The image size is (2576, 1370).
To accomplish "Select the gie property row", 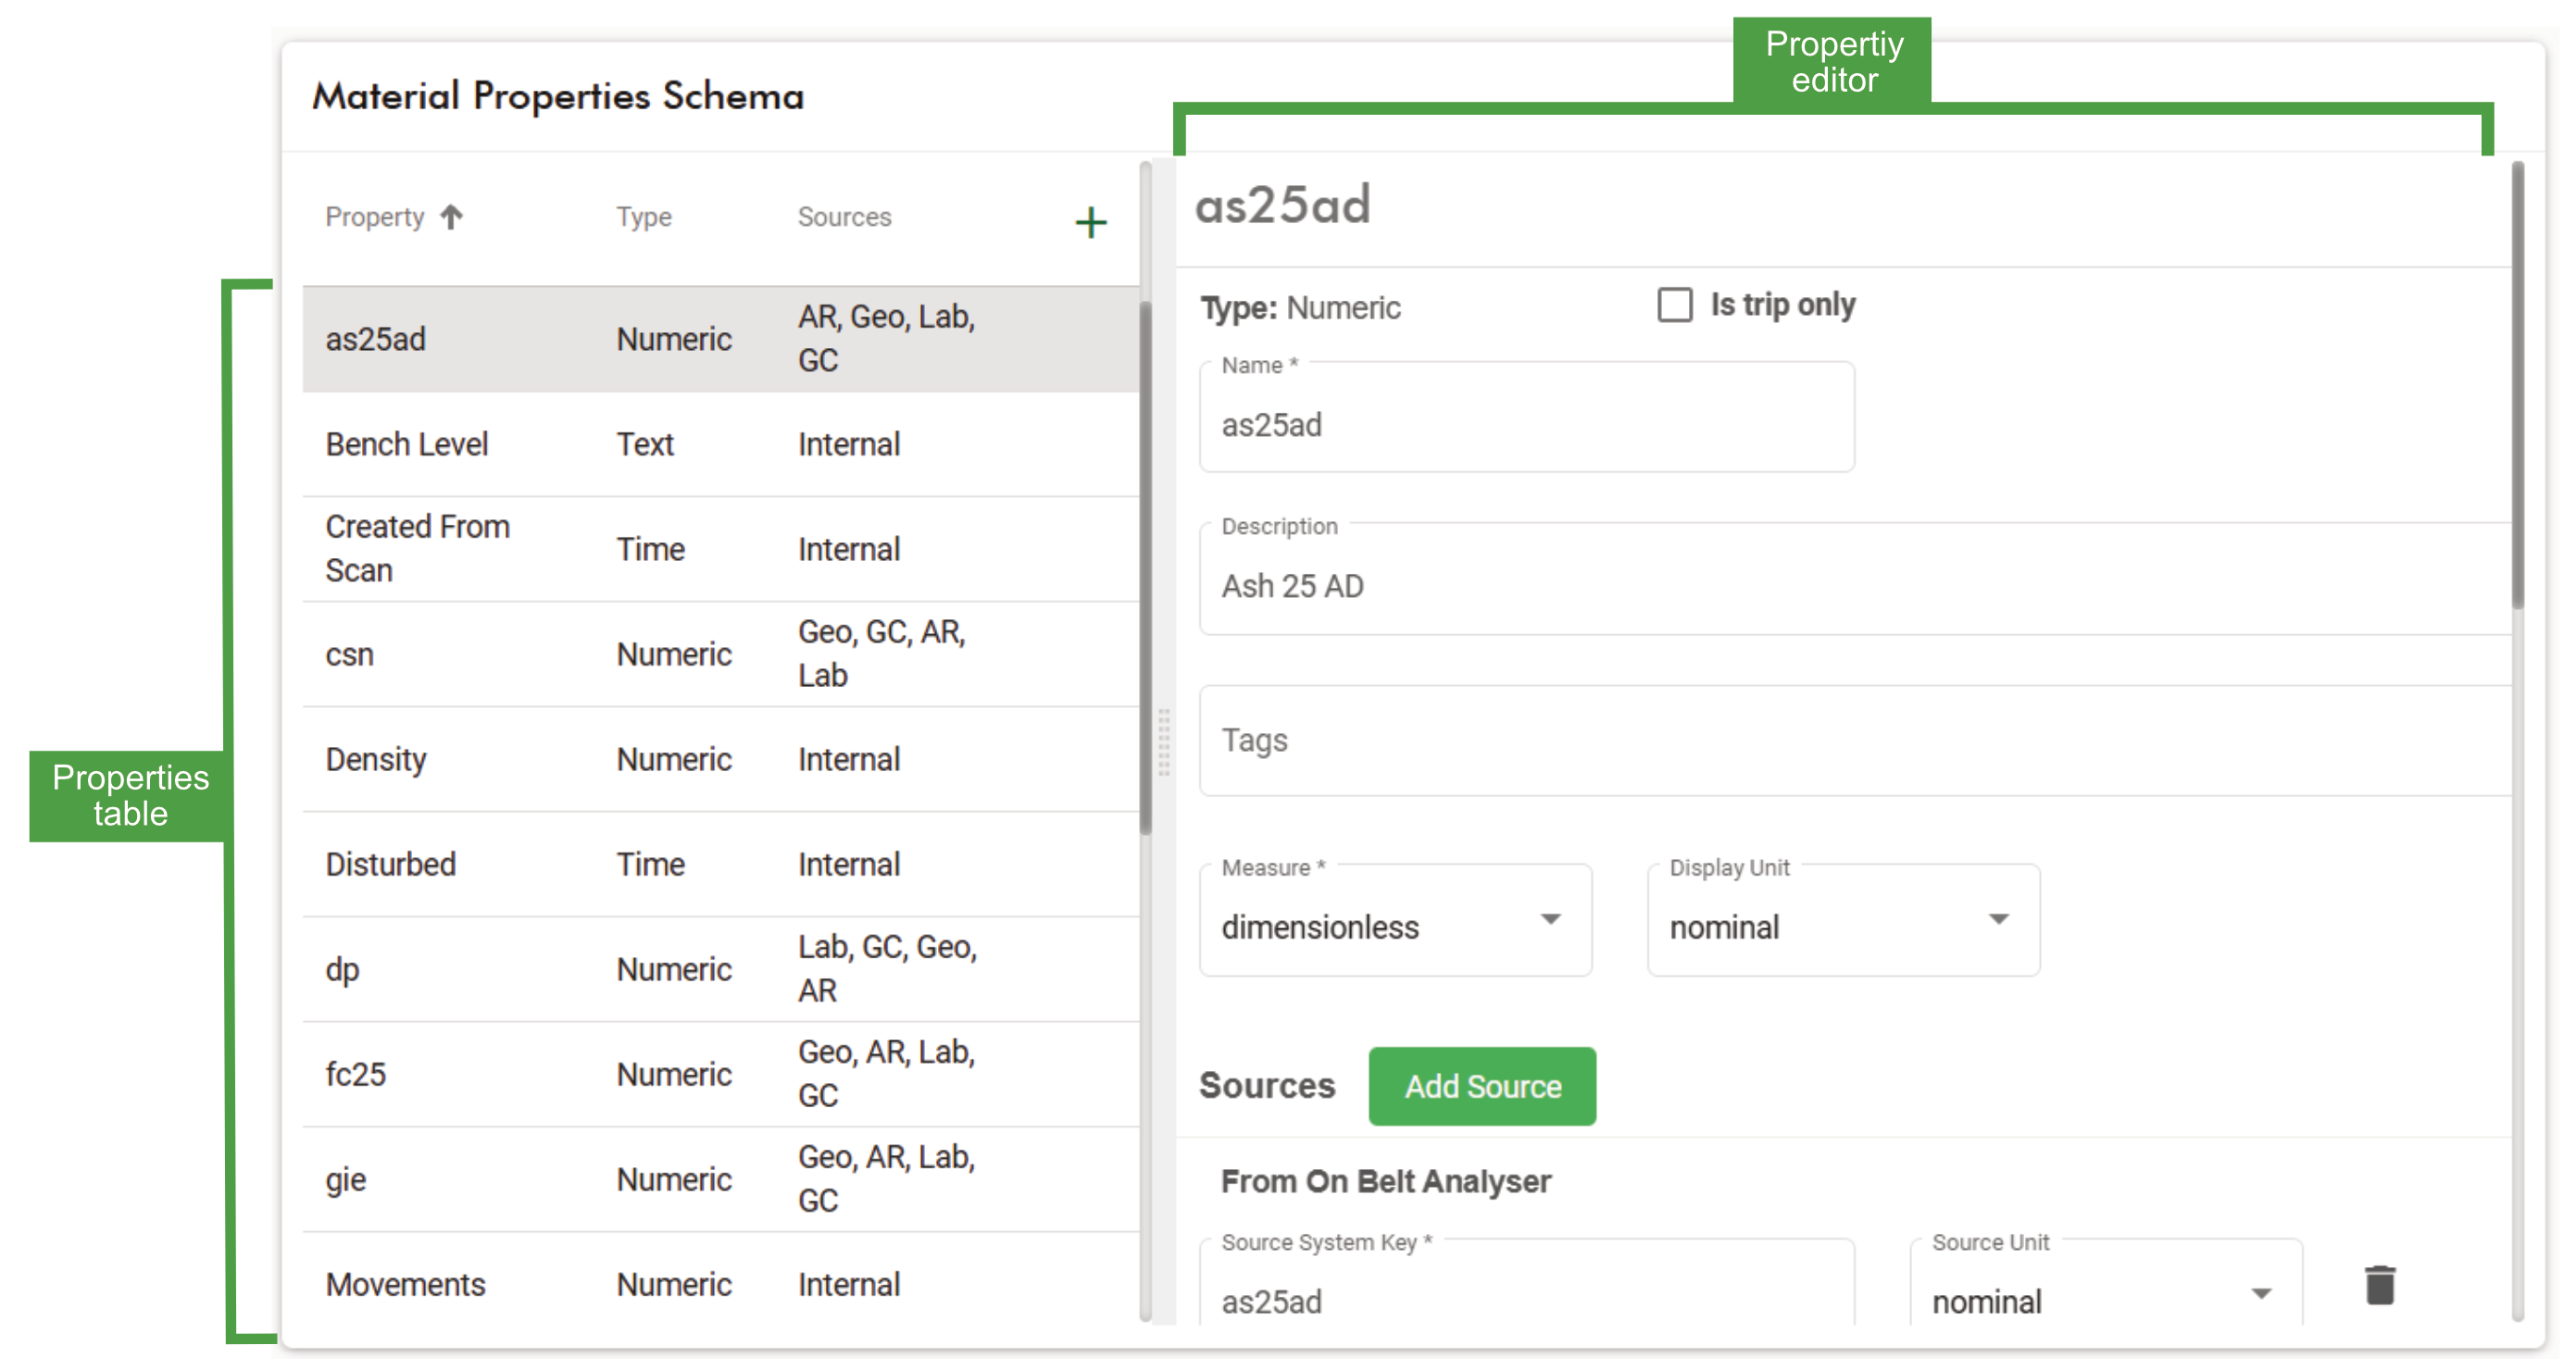I will [720, 1179].
